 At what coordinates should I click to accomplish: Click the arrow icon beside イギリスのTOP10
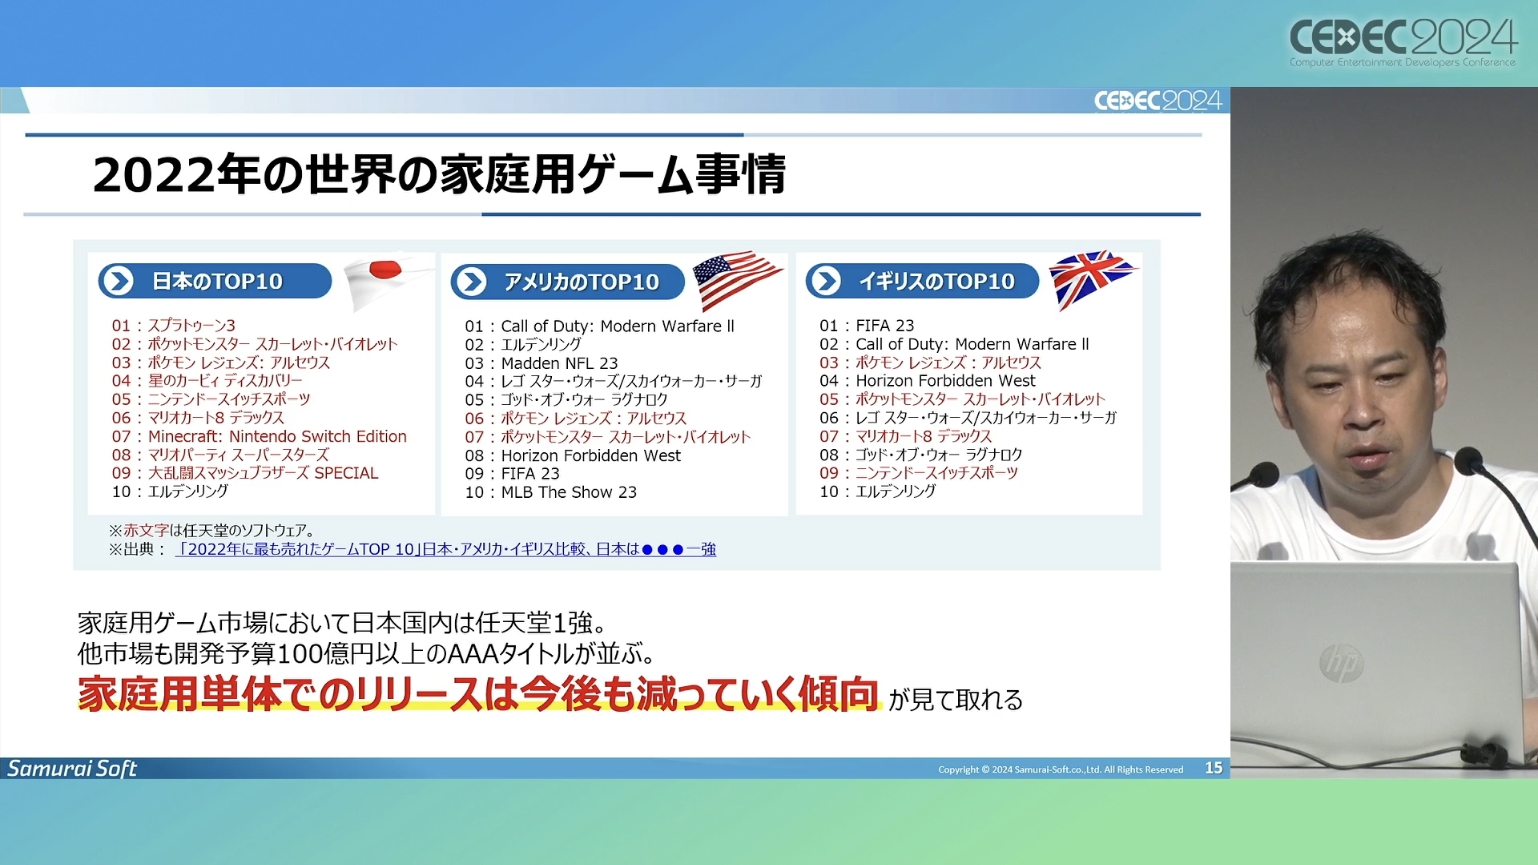[x=826, y=281]
